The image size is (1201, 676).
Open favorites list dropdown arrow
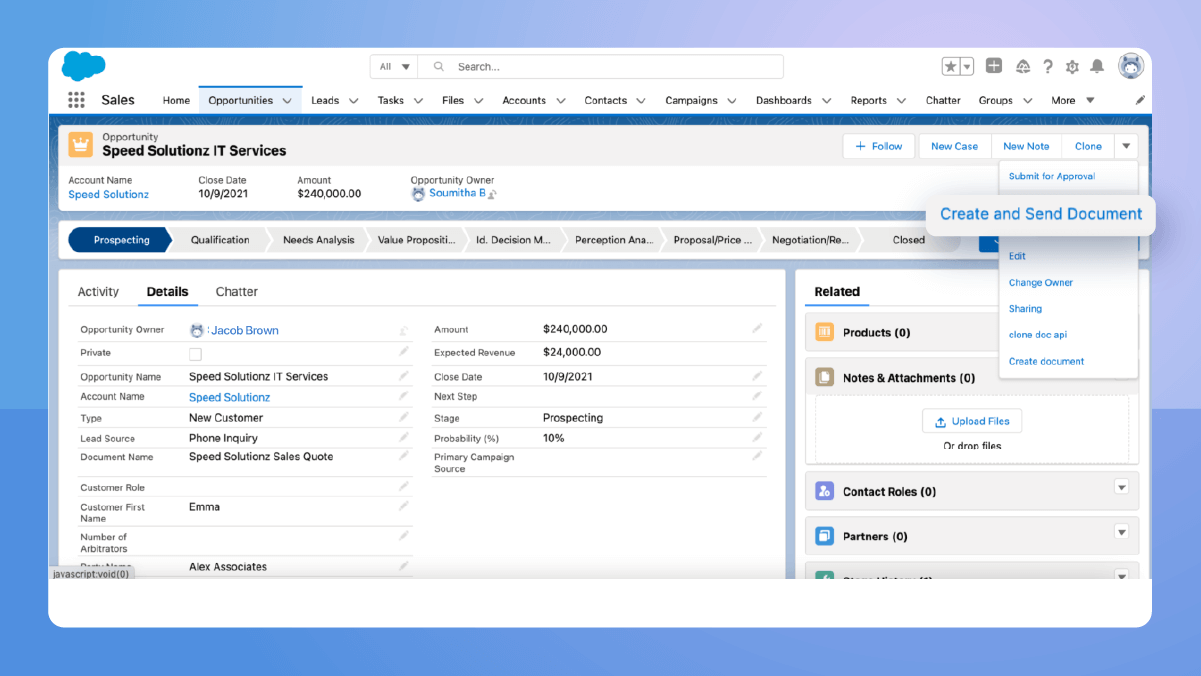coord(967,67)
